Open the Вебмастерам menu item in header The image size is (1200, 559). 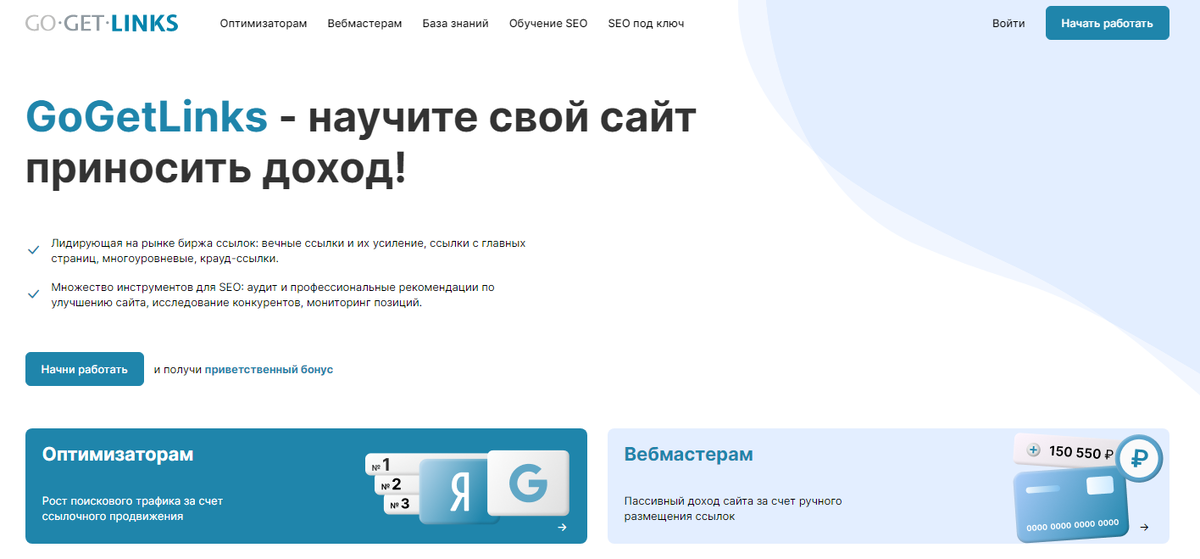click(365, 23)
